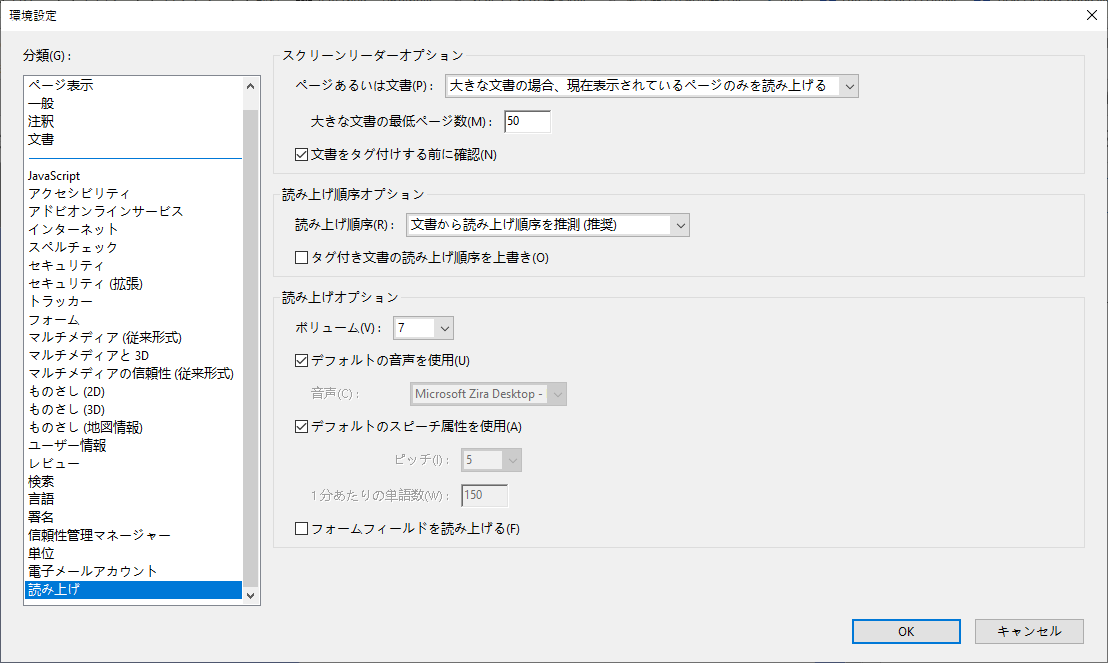Click the キャンセル button
The width and height of the screenshot is (1108, 663).
click(x=1029, y=631)
